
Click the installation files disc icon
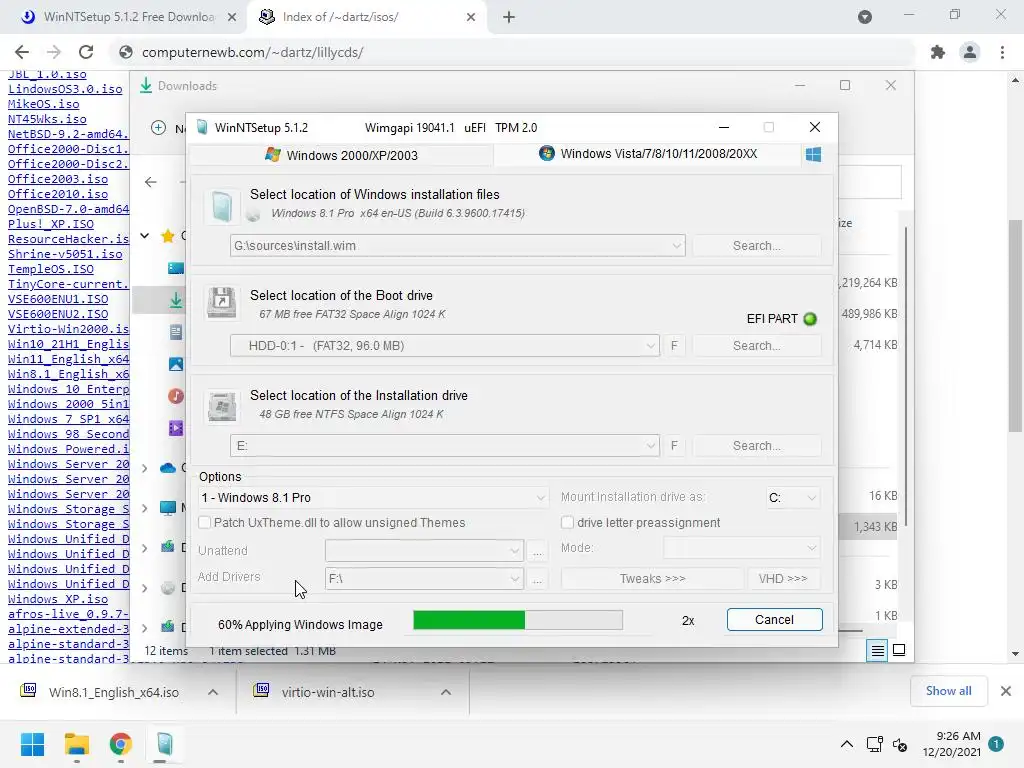pos(221,206)
